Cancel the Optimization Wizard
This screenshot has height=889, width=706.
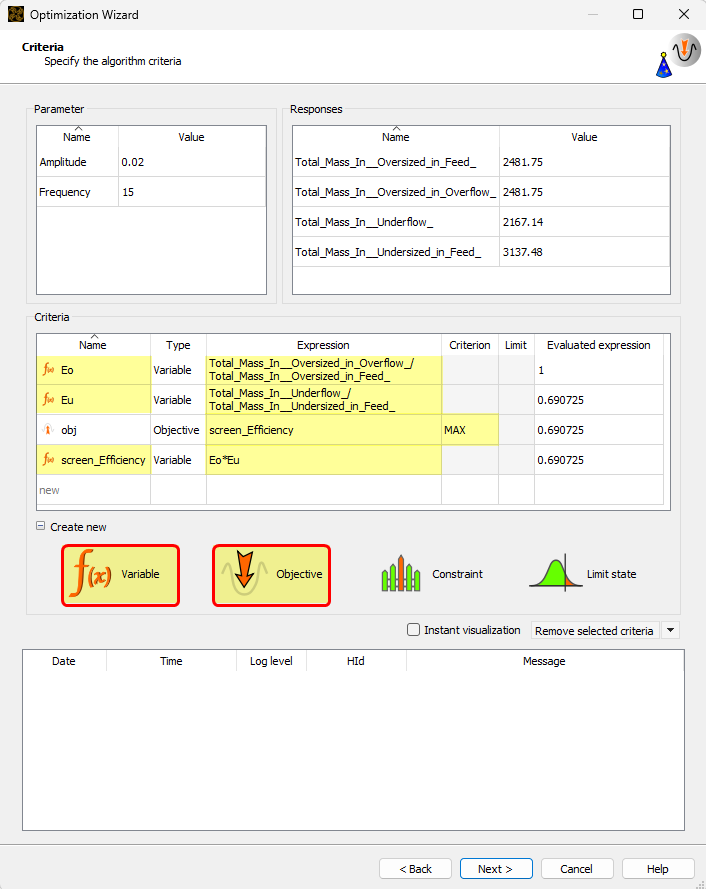(577, 869)
